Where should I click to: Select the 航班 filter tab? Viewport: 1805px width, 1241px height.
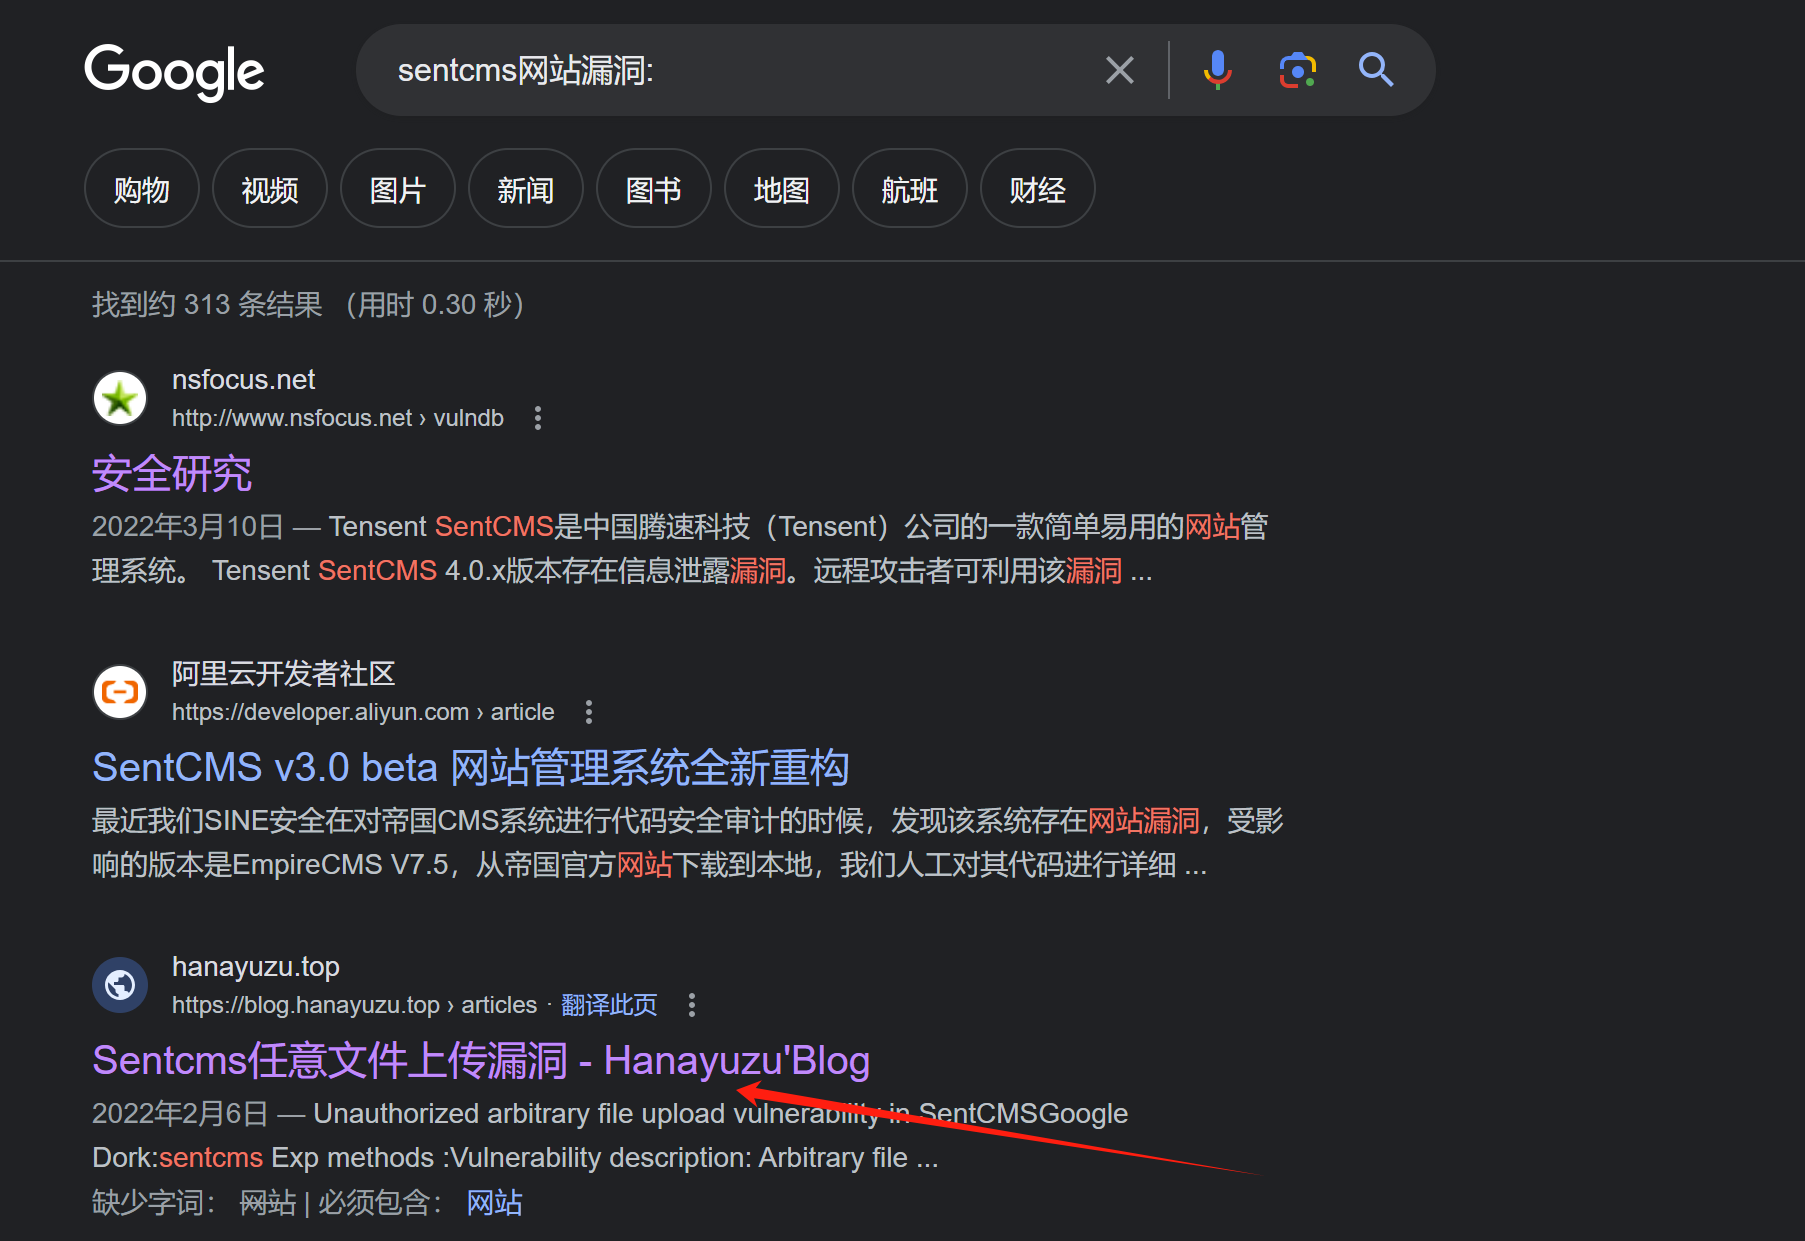pos(910,189)
